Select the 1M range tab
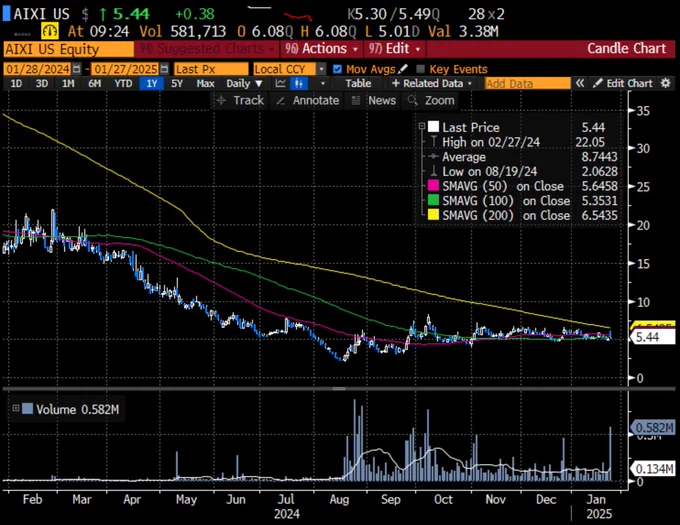The width and height of the screenshot is (680, 525). [68, 83]
